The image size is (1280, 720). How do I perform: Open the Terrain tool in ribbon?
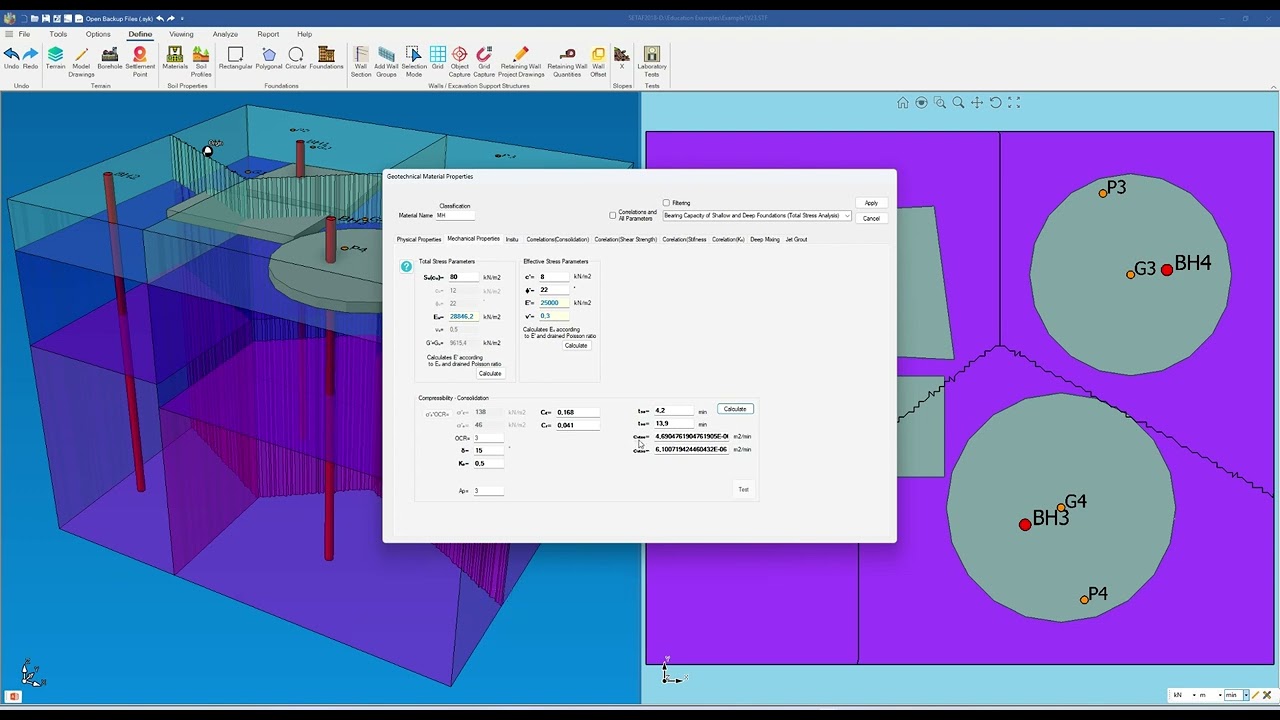[x=55, y=59]
